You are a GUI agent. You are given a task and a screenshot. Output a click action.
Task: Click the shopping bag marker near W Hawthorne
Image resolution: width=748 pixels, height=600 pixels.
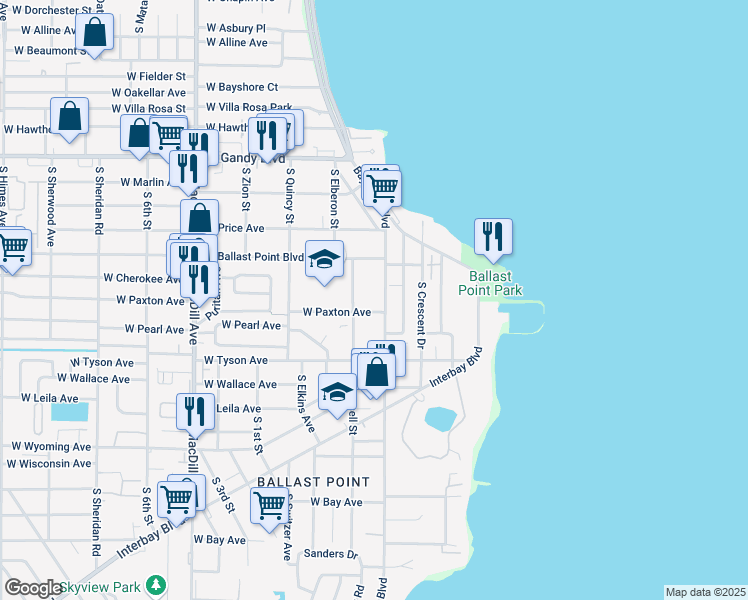[x=70, y=119]
